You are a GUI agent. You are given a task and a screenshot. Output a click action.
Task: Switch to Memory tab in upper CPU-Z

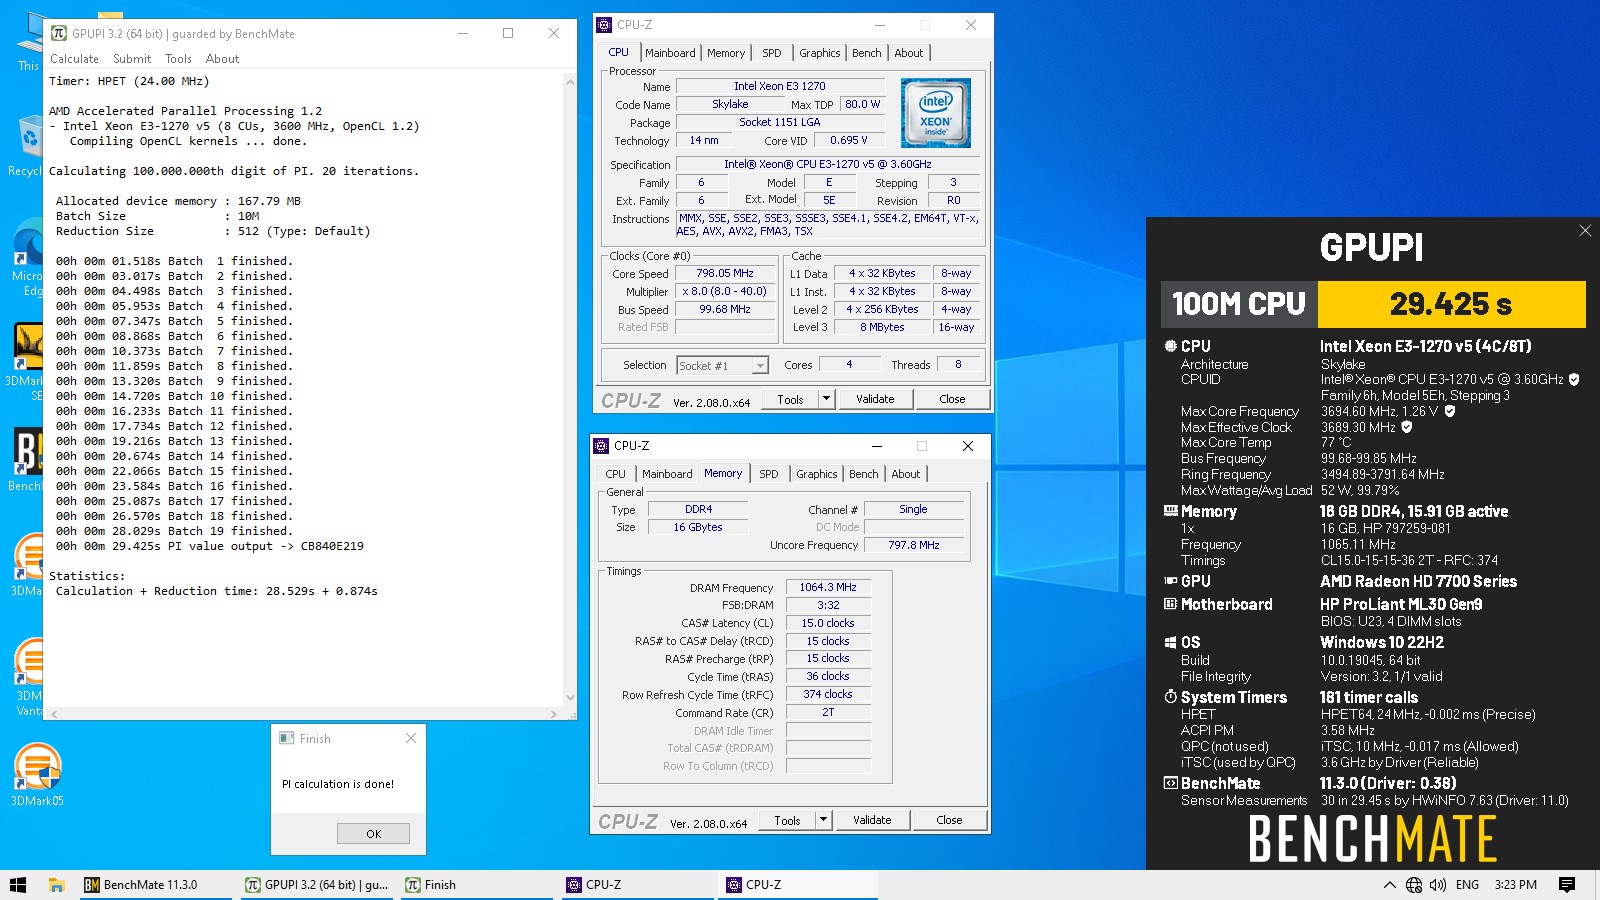pos(726,53)
